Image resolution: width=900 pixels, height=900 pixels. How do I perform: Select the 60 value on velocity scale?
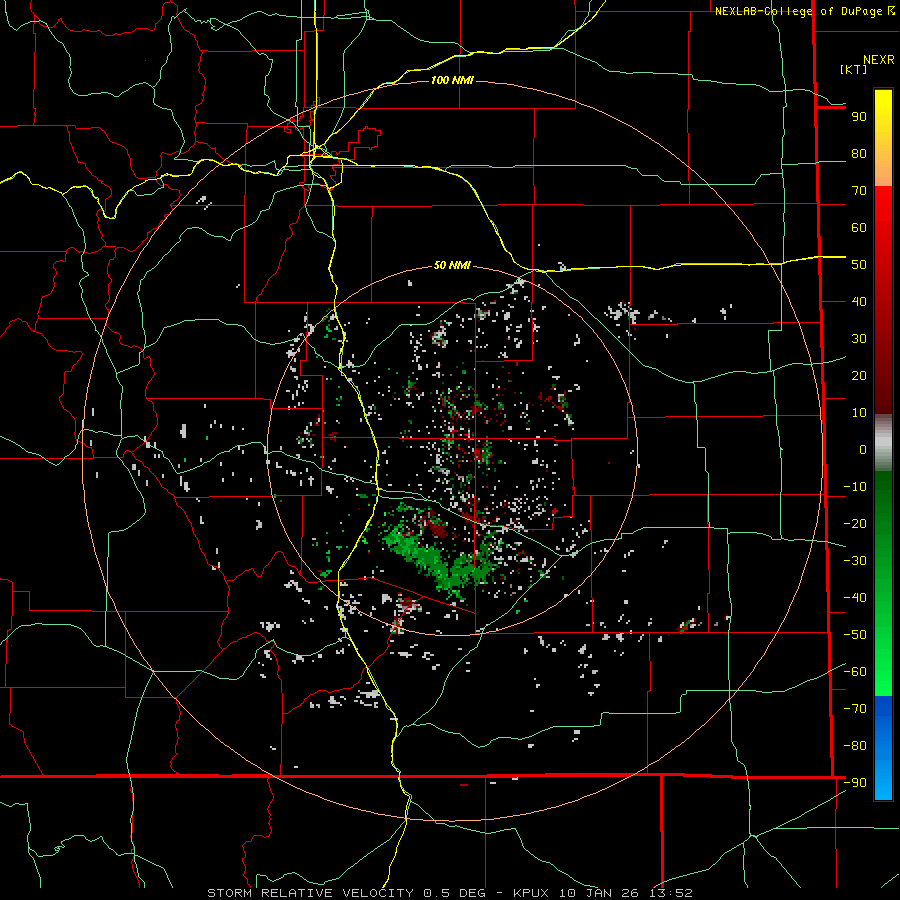(859, 228)
